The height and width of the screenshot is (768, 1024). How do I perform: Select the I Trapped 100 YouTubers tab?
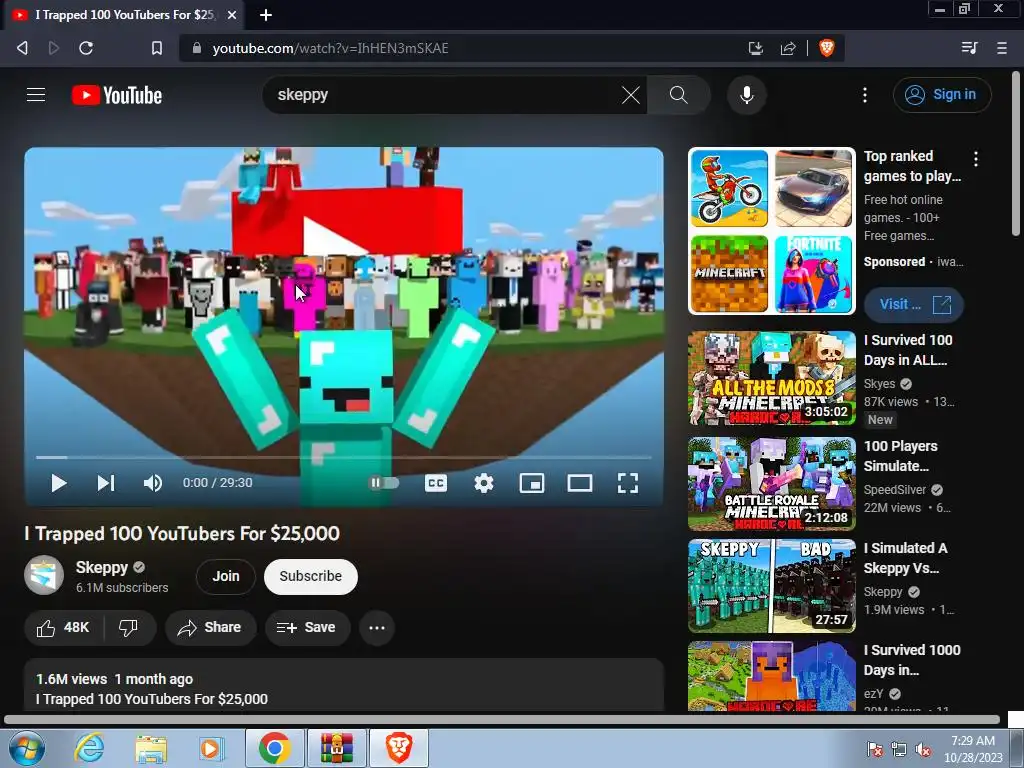click(124, 15)
